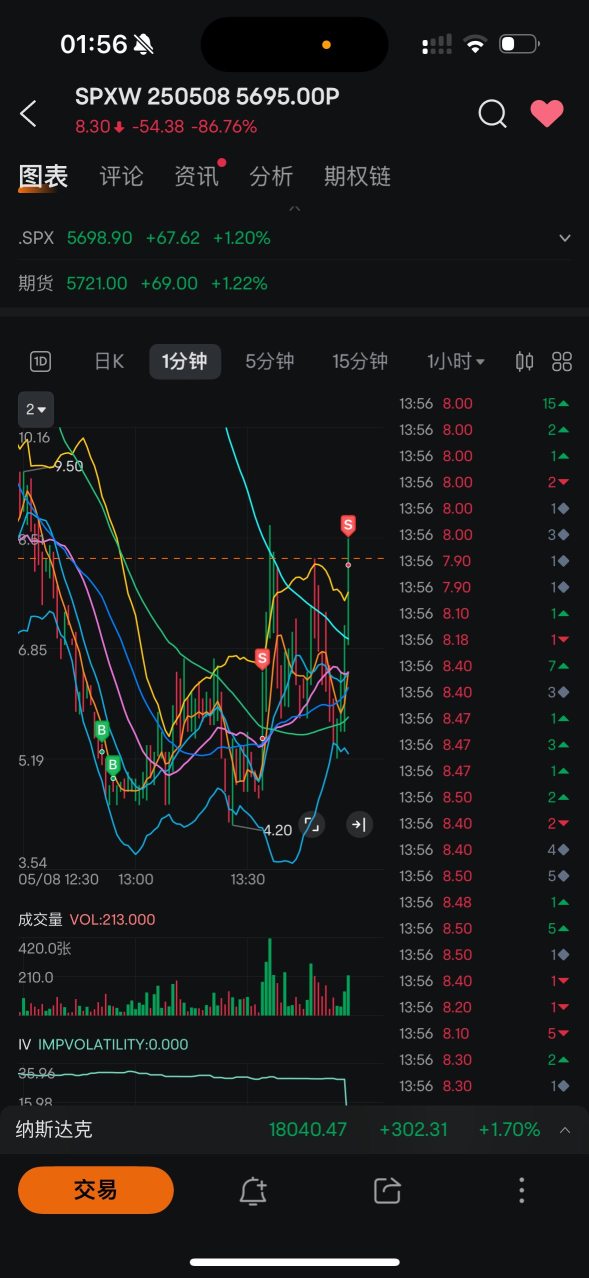The width and height of the screenshot is (589, 1278).
Task: Tap the trade row priced 8.48
Action: tap(485, 902)
